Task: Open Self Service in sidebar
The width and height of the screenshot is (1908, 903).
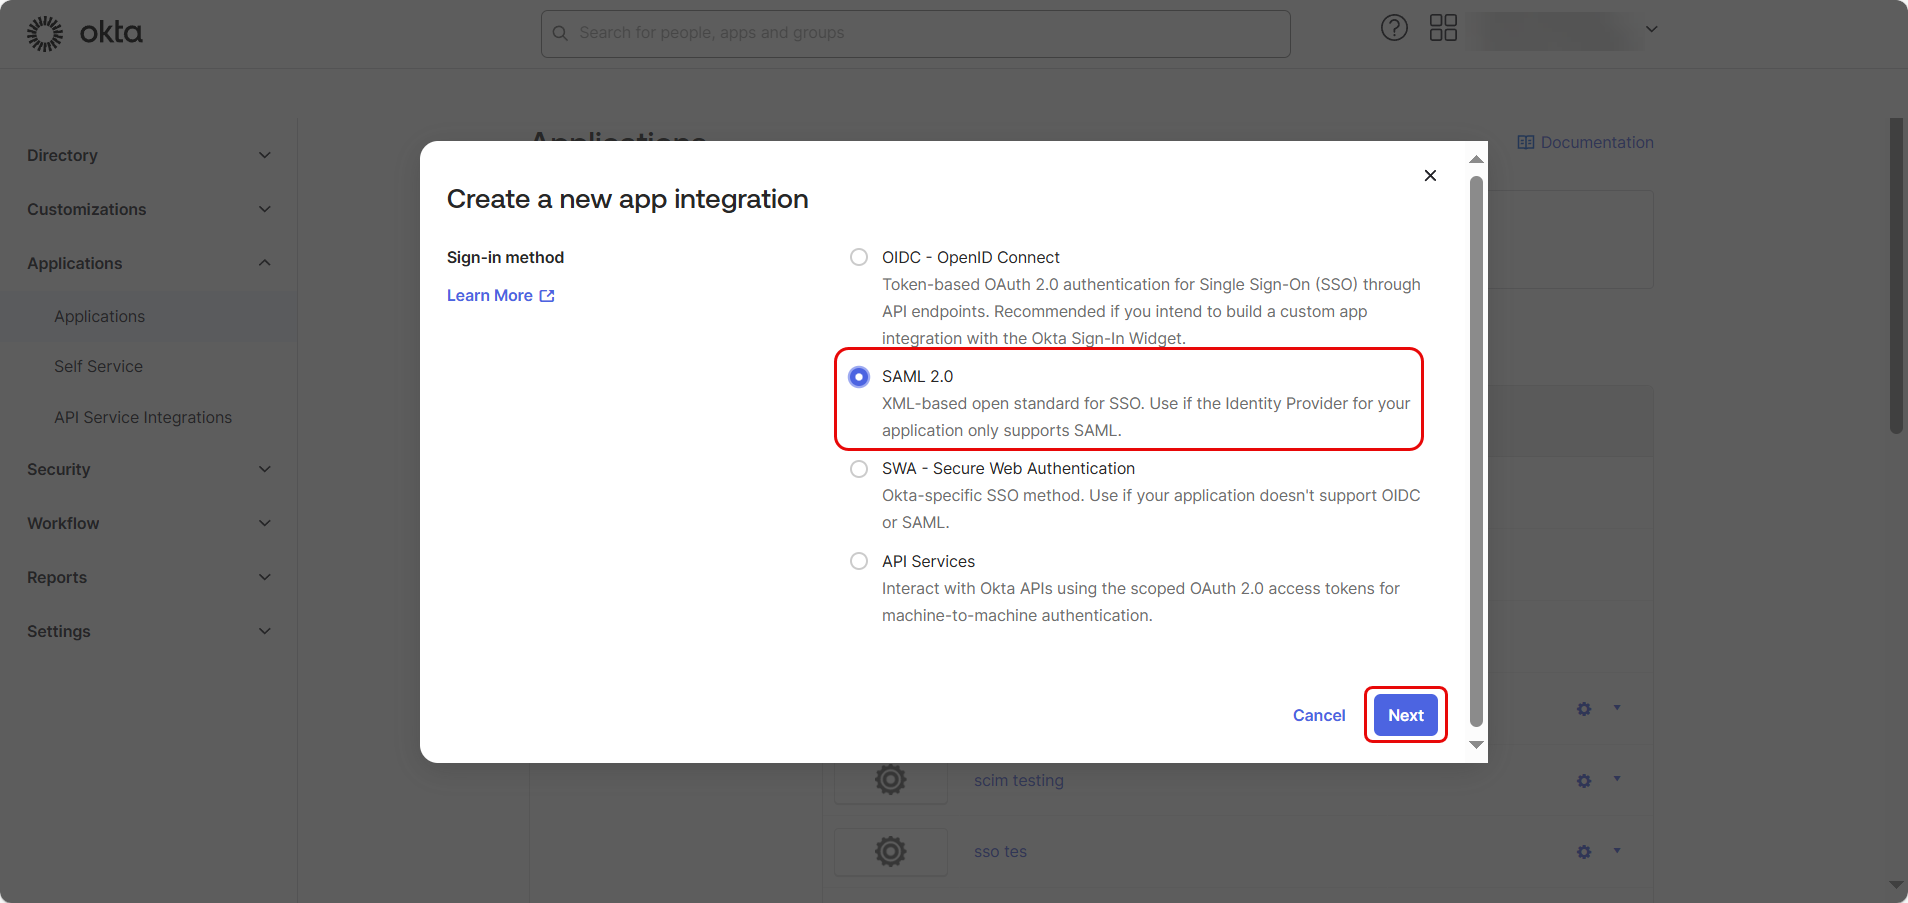Action: click(98, 367)
